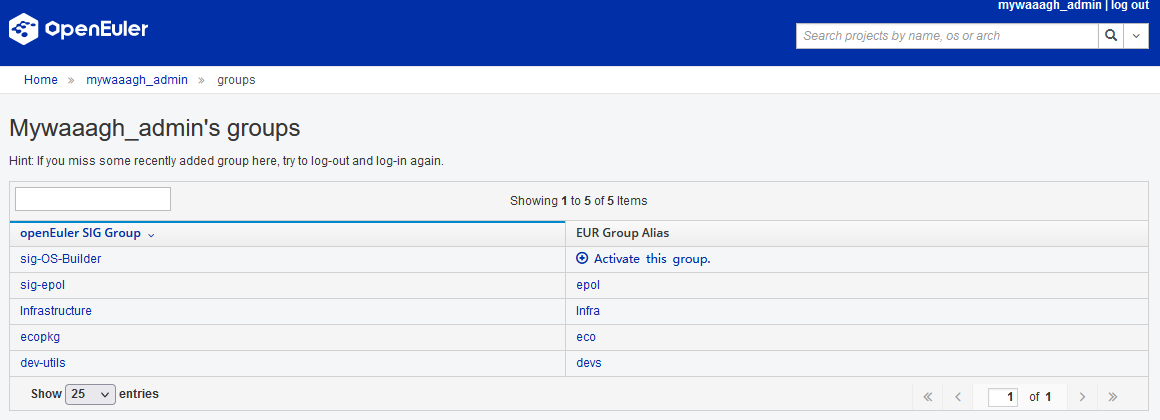Viewport: 1160px width, 420px height.
Task: Open the Show entries count dropdown
Action: 90,394
